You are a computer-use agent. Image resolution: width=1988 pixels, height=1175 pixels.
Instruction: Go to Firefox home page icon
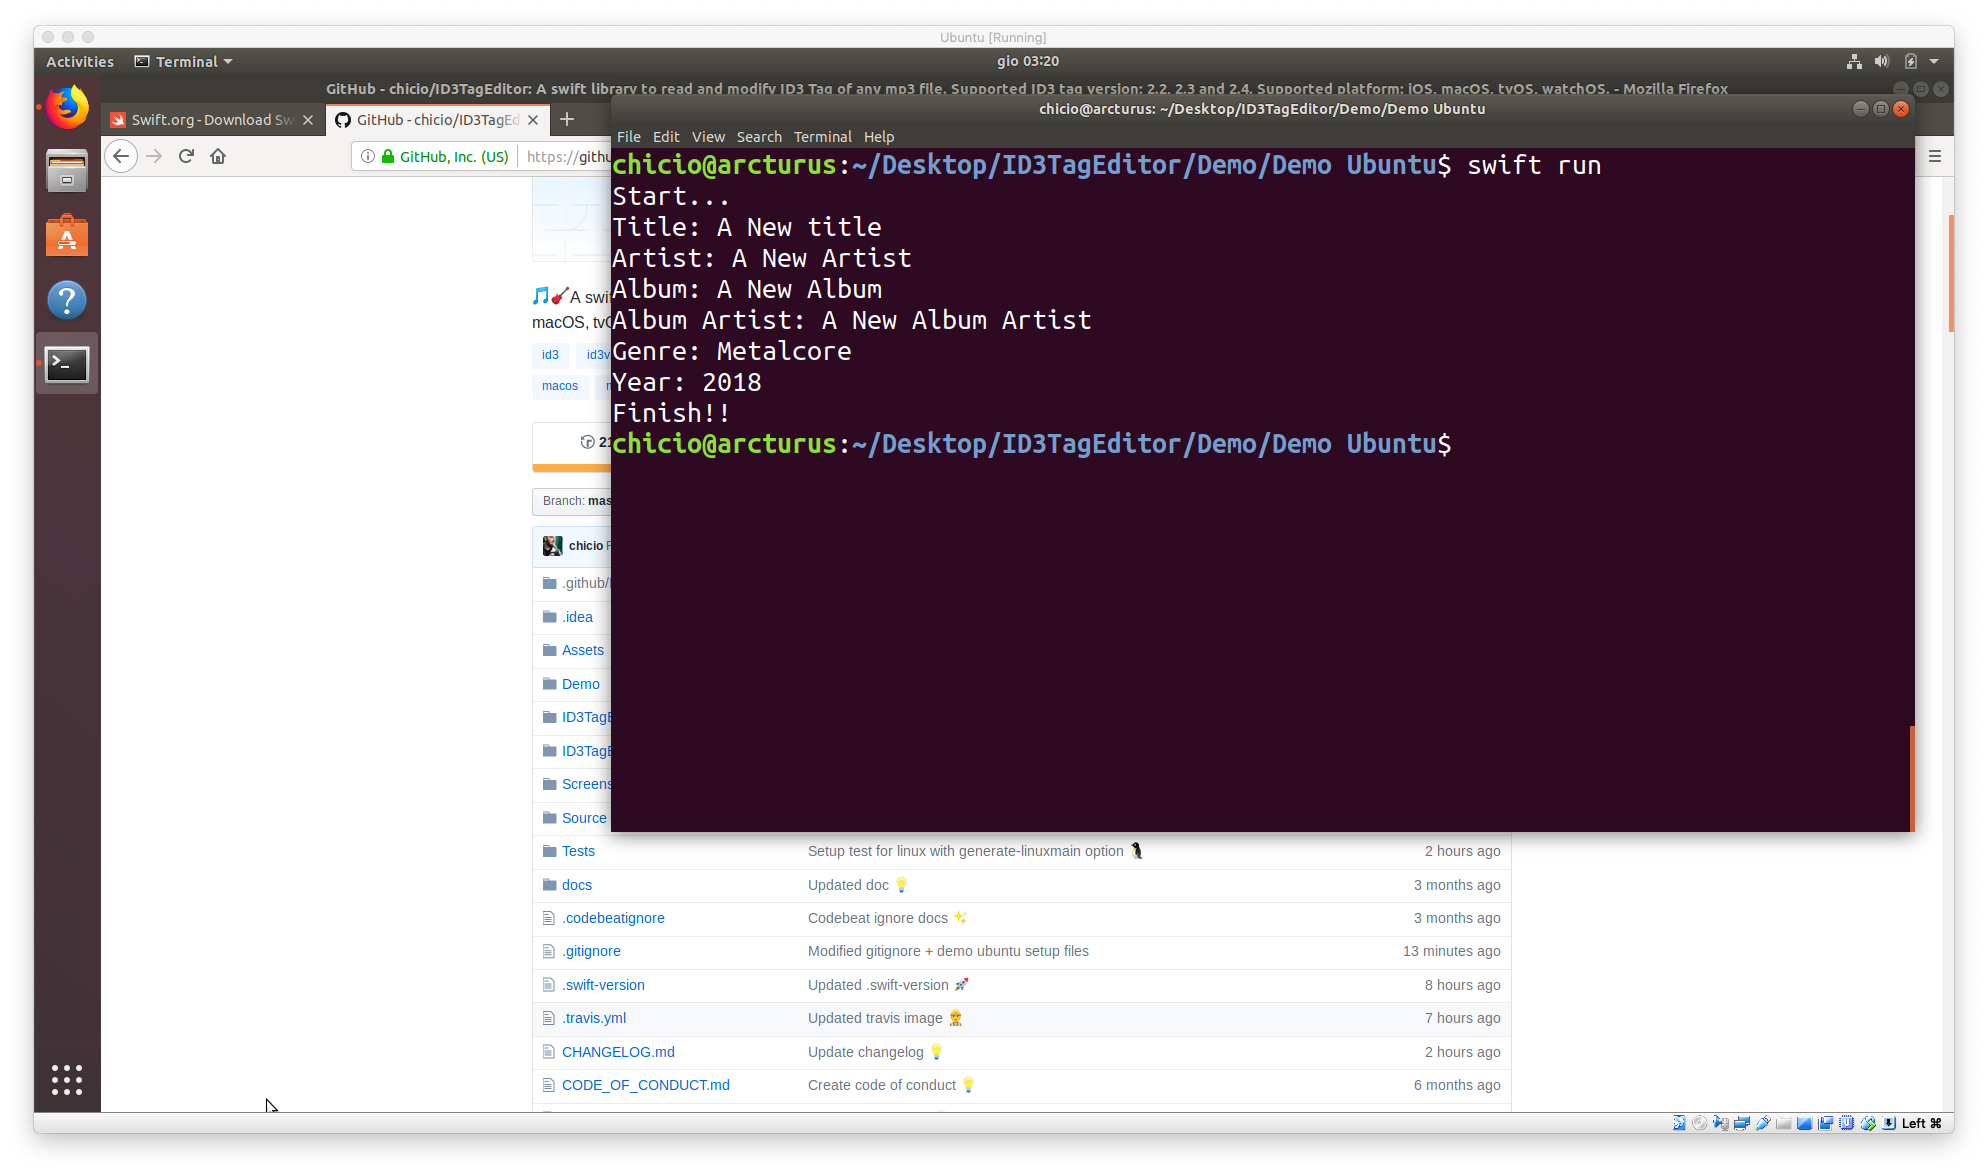pyautogui.click(x=218, y=156)
